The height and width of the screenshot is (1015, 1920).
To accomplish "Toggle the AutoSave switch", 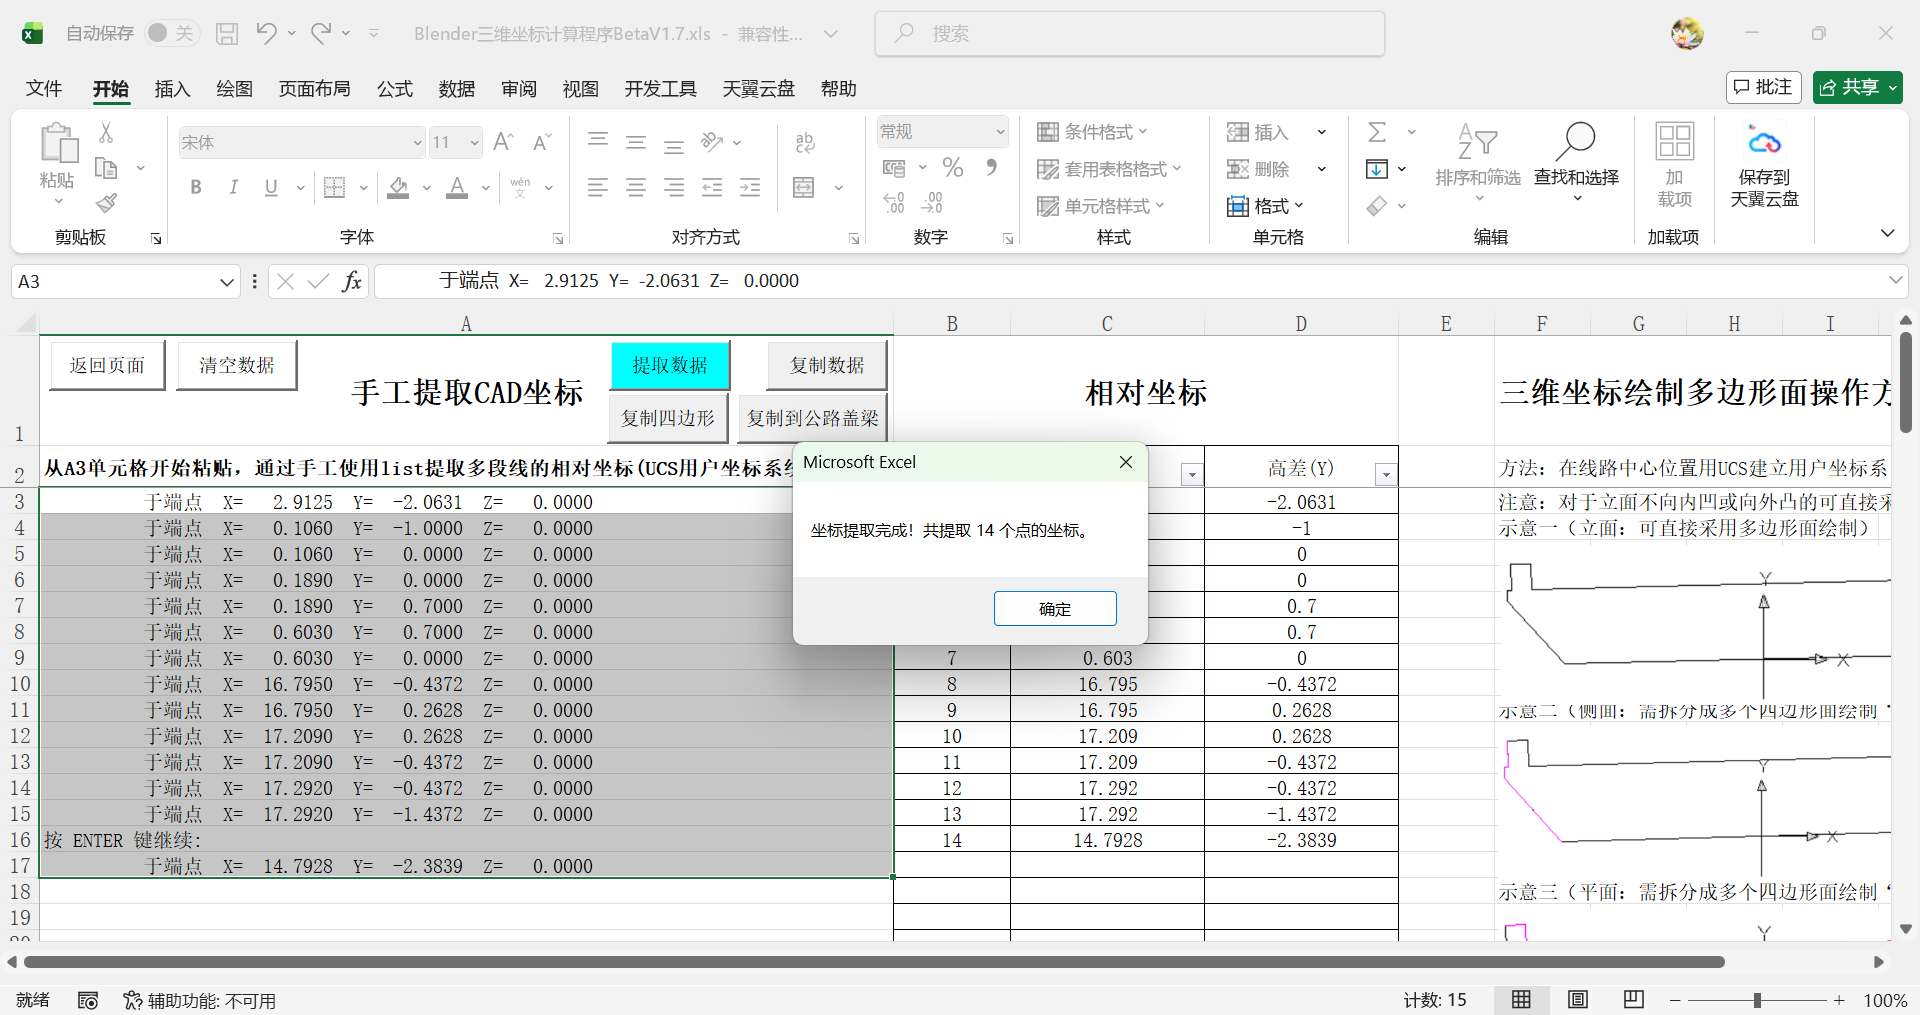I will coord(171,33).
